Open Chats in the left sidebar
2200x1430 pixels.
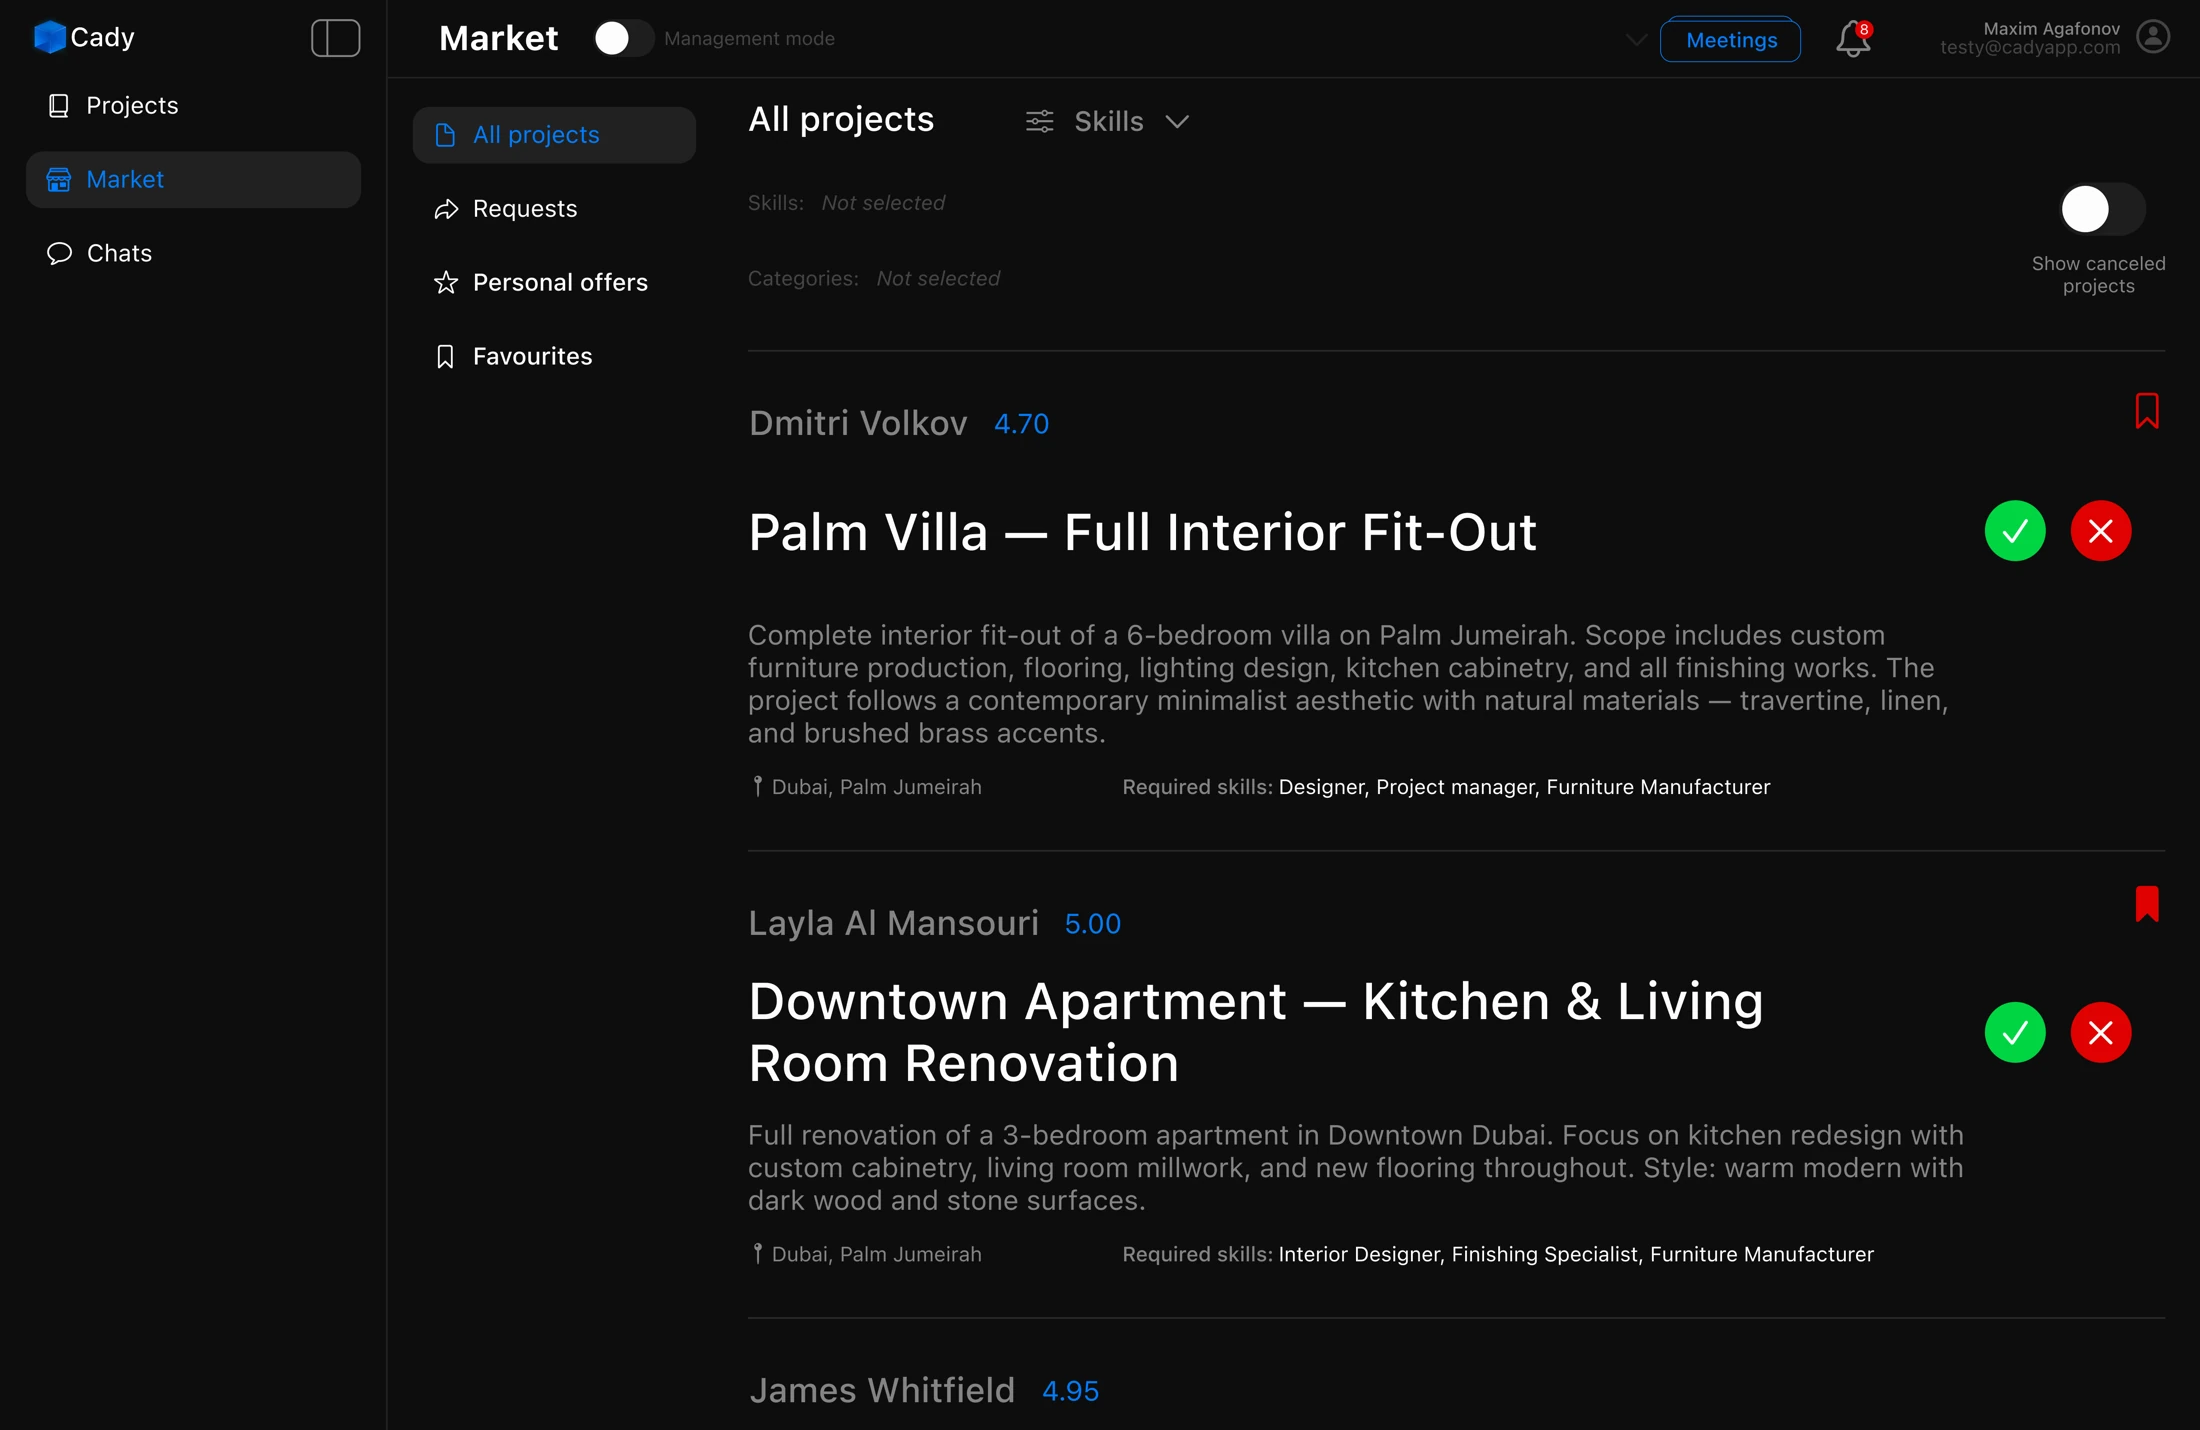(x=193, y=253)
